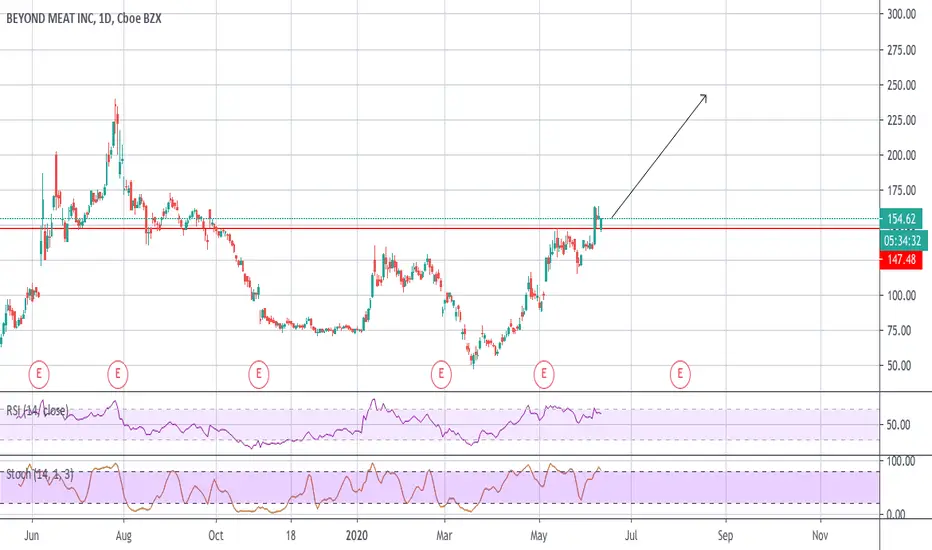Viewport: 932px width, 550px height.
Task: Click the earnings marker near August
Action: point(118,374)
